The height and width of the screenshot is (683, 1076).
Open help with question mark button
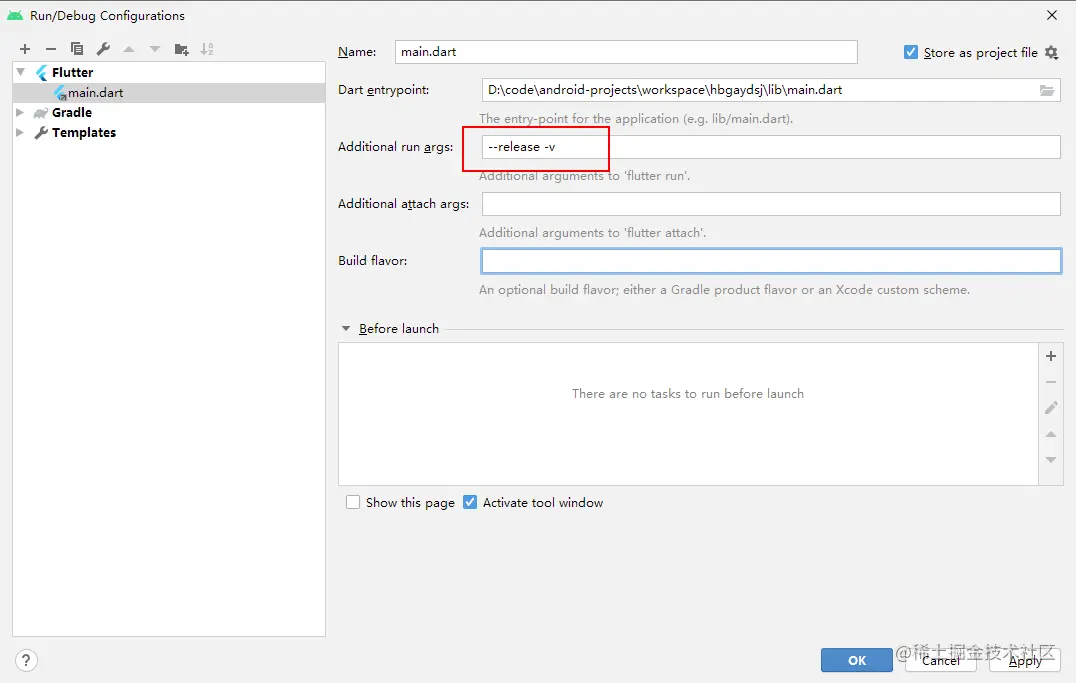click(25, 660)
